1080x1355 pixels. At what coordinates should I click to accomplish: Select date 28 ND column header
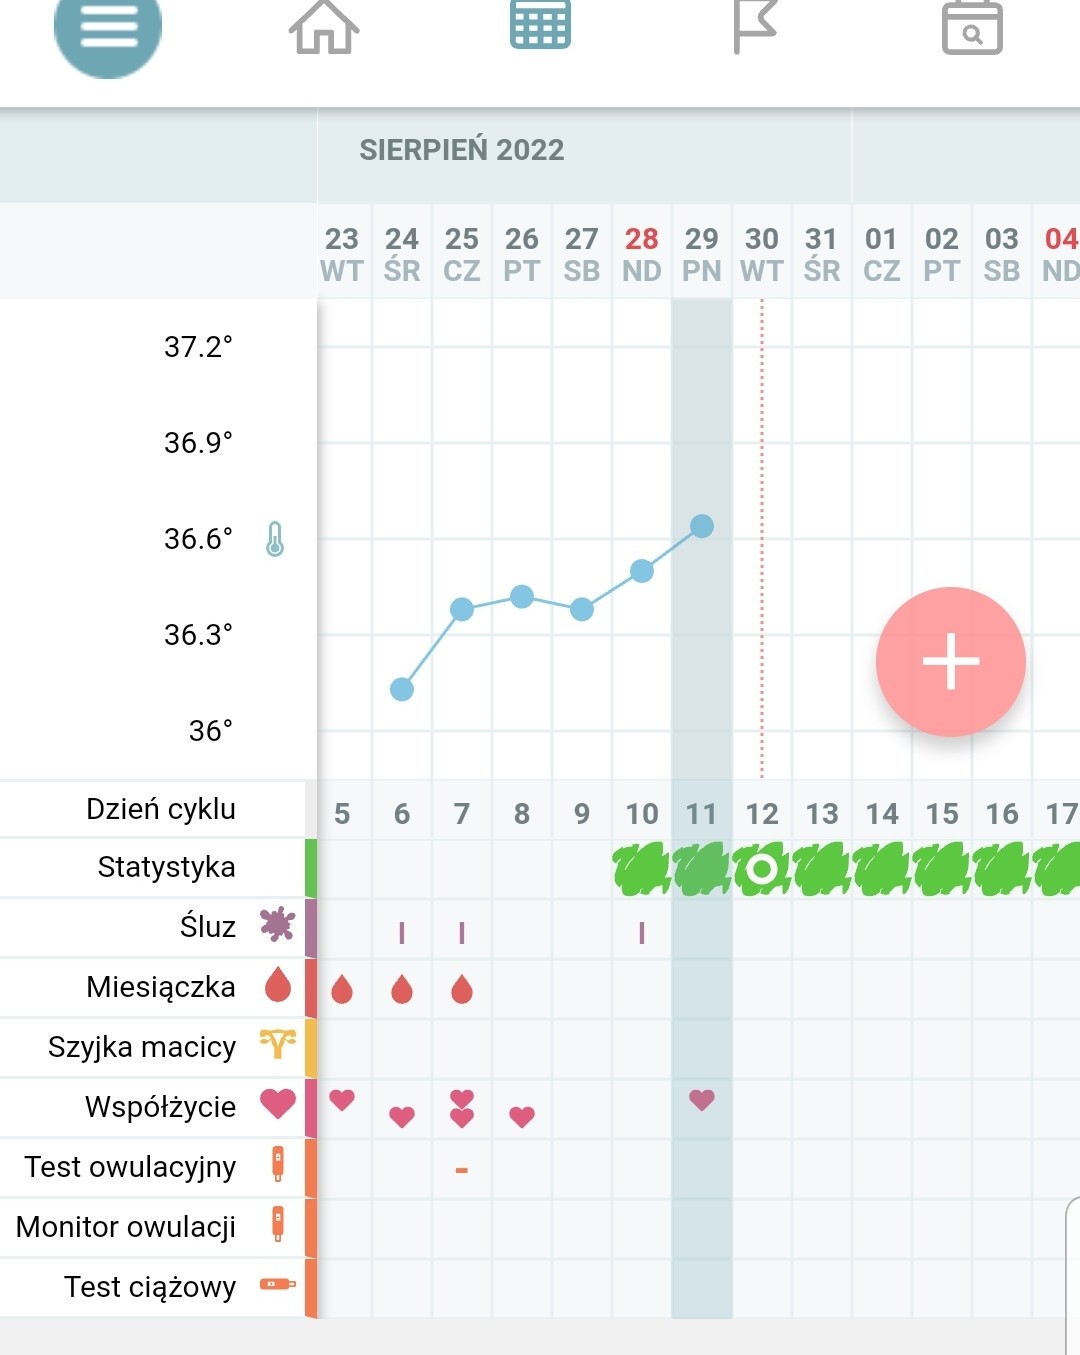pyautogui.click(x=642, y=253)
